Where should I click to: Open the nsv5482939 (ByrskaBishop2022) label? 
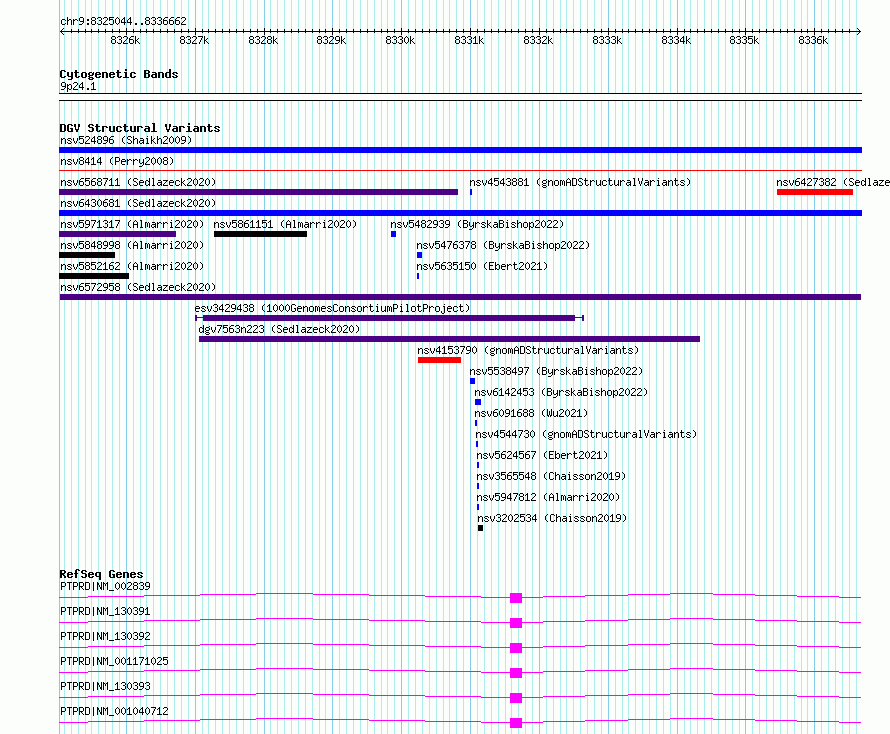coord(477,224)
